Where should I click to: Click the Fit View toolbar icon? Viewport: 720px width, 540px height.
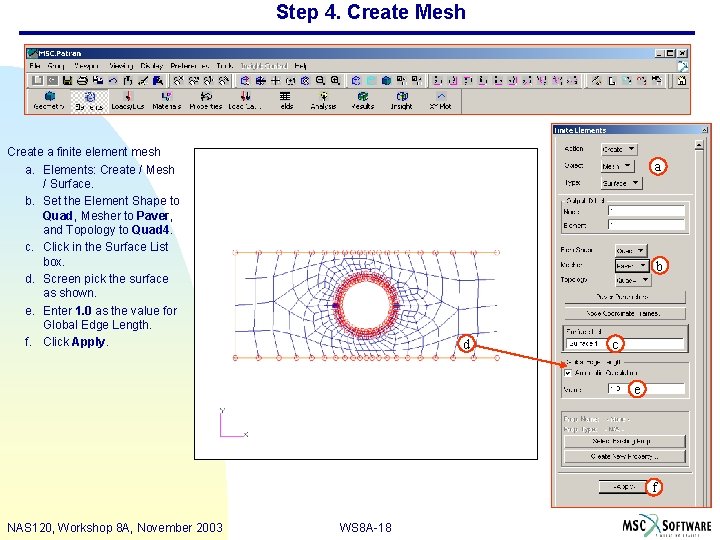point(260,81)
